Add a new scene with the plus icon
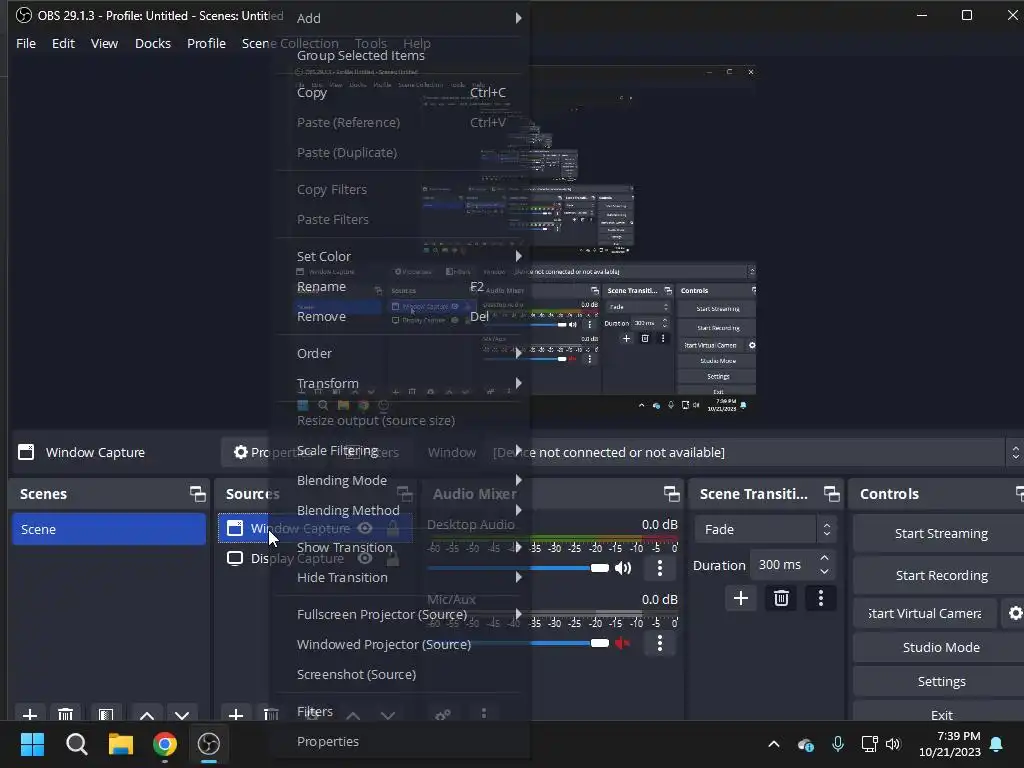1024x768 pixels. click(30, 714)
